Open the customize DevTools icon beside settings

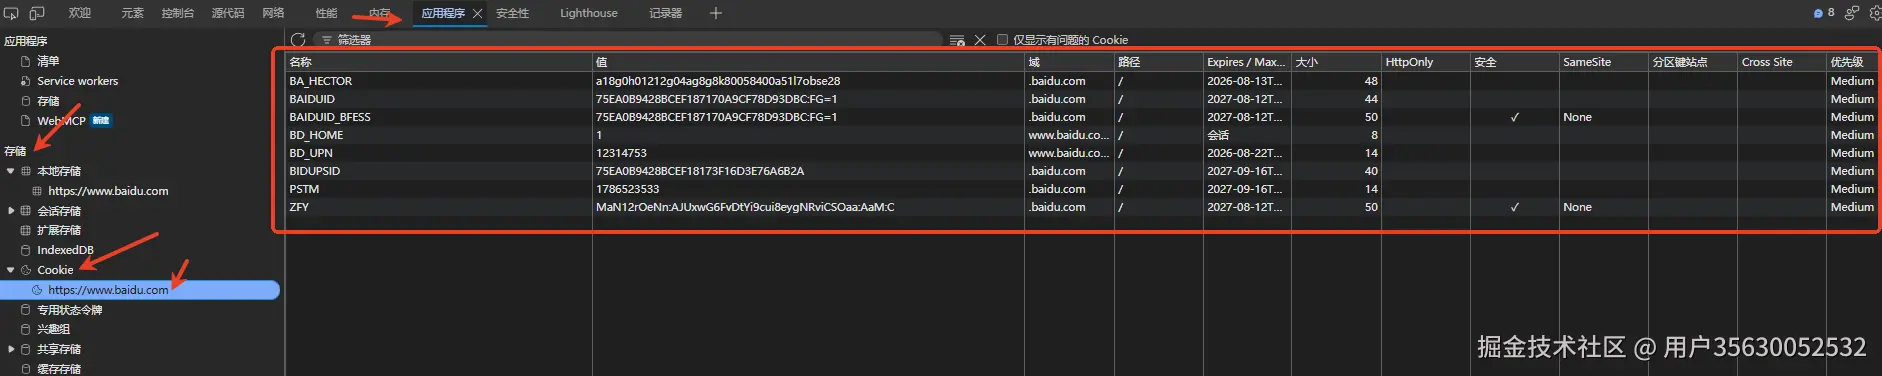click(1852, 13)
